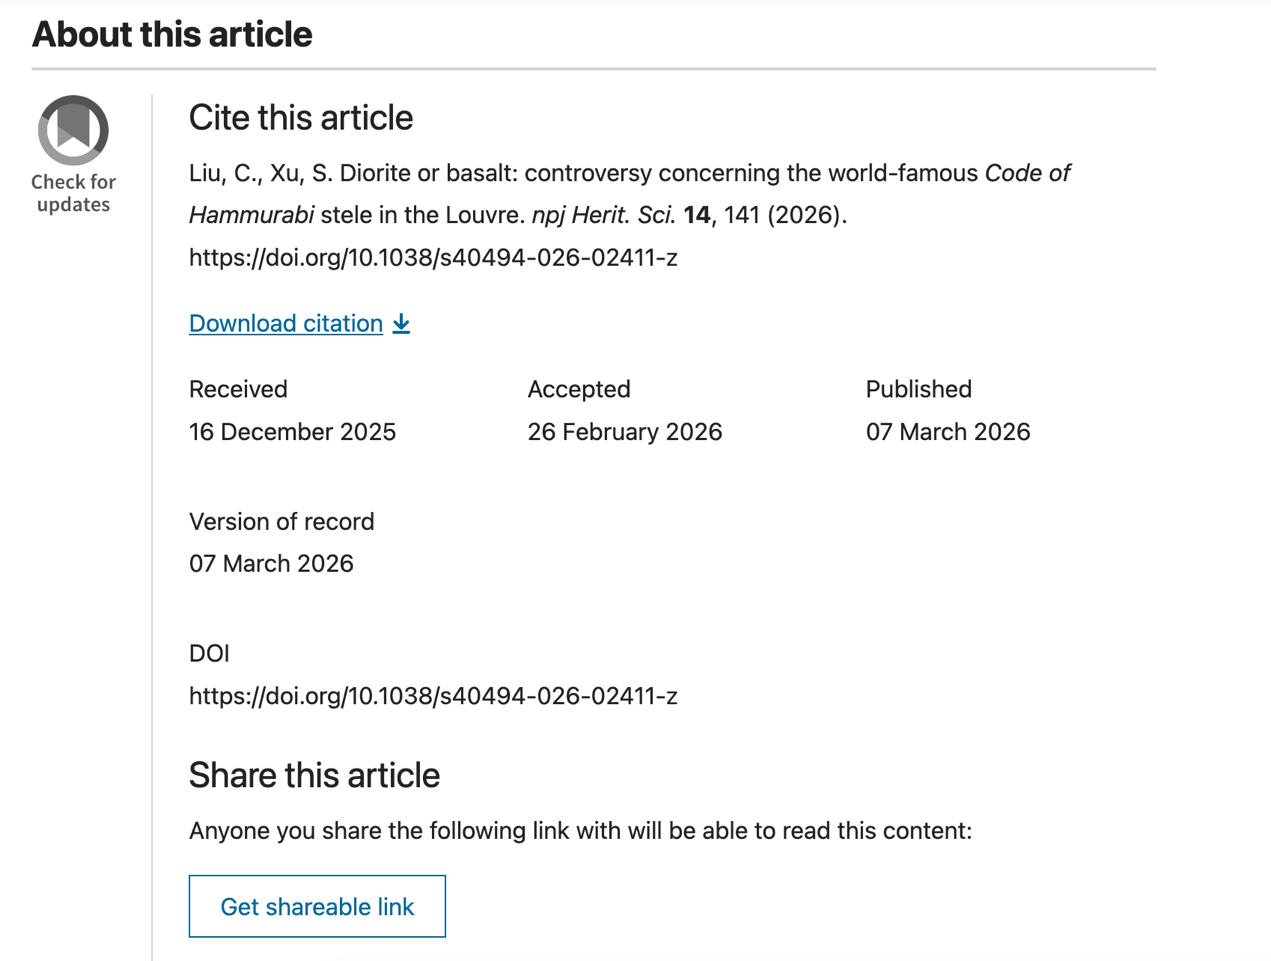The image size is (1271, 961).
Task: Click the "About this article" heading
Action: point(172,34)
